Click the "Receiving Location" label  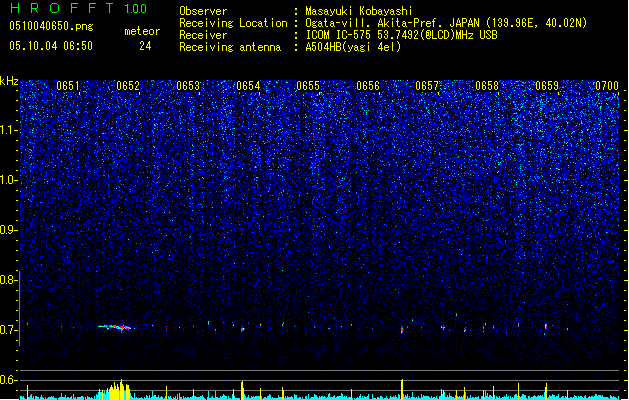233,23
